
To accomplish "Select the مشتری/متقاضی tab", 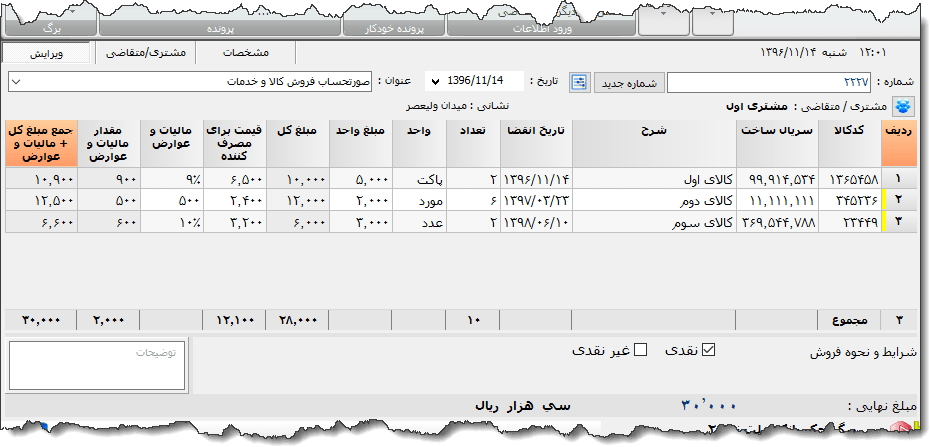I will (x=145, y=52).
